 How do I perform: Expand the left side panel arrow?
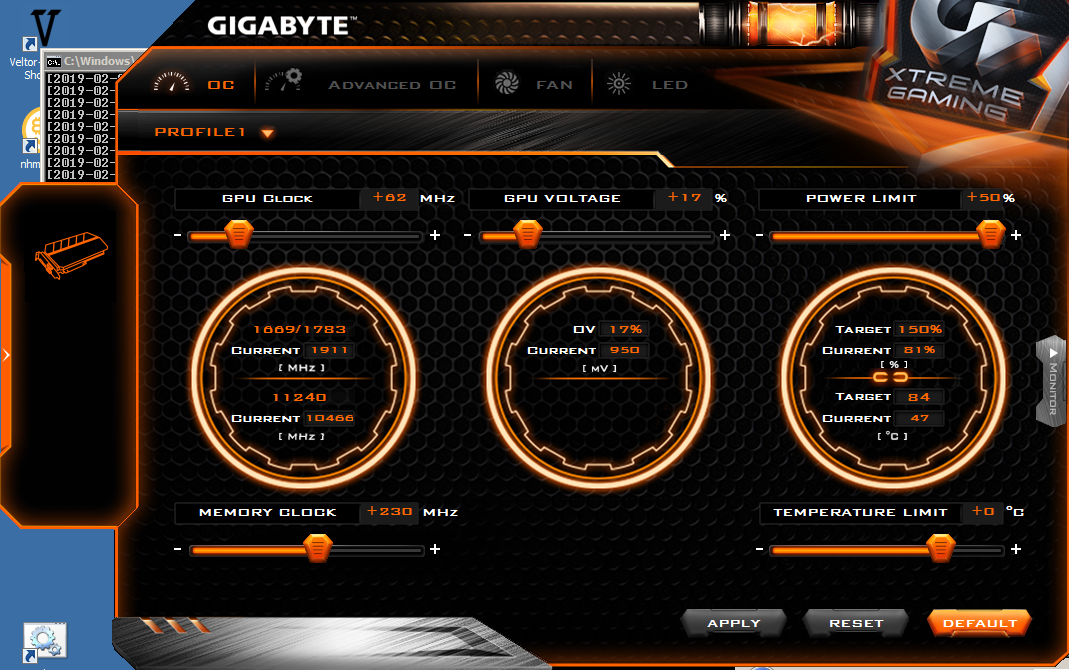[6, 355]
